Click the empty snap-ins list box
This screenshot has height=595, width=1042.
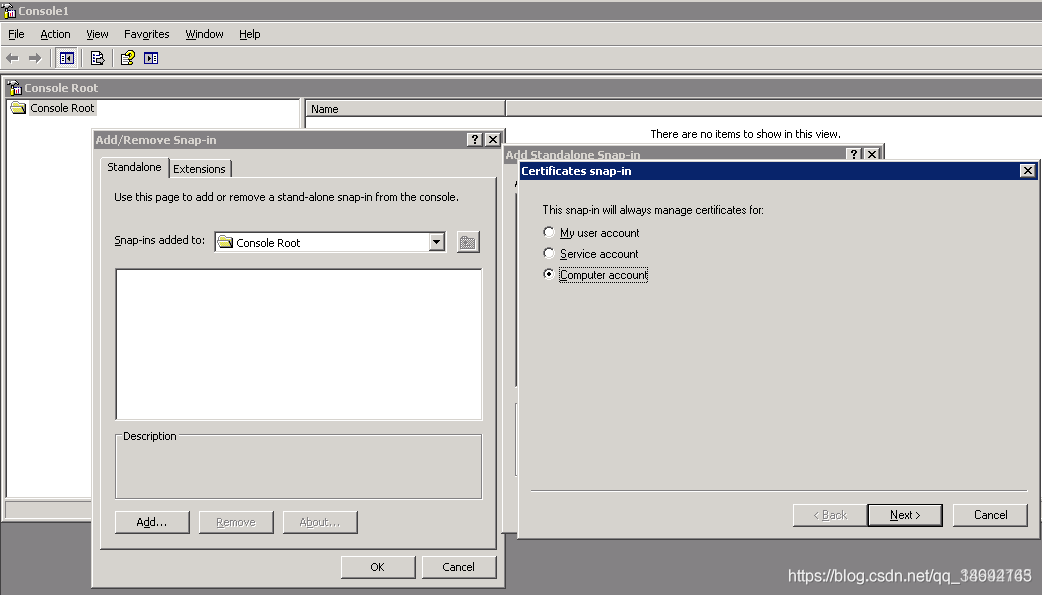298,344
